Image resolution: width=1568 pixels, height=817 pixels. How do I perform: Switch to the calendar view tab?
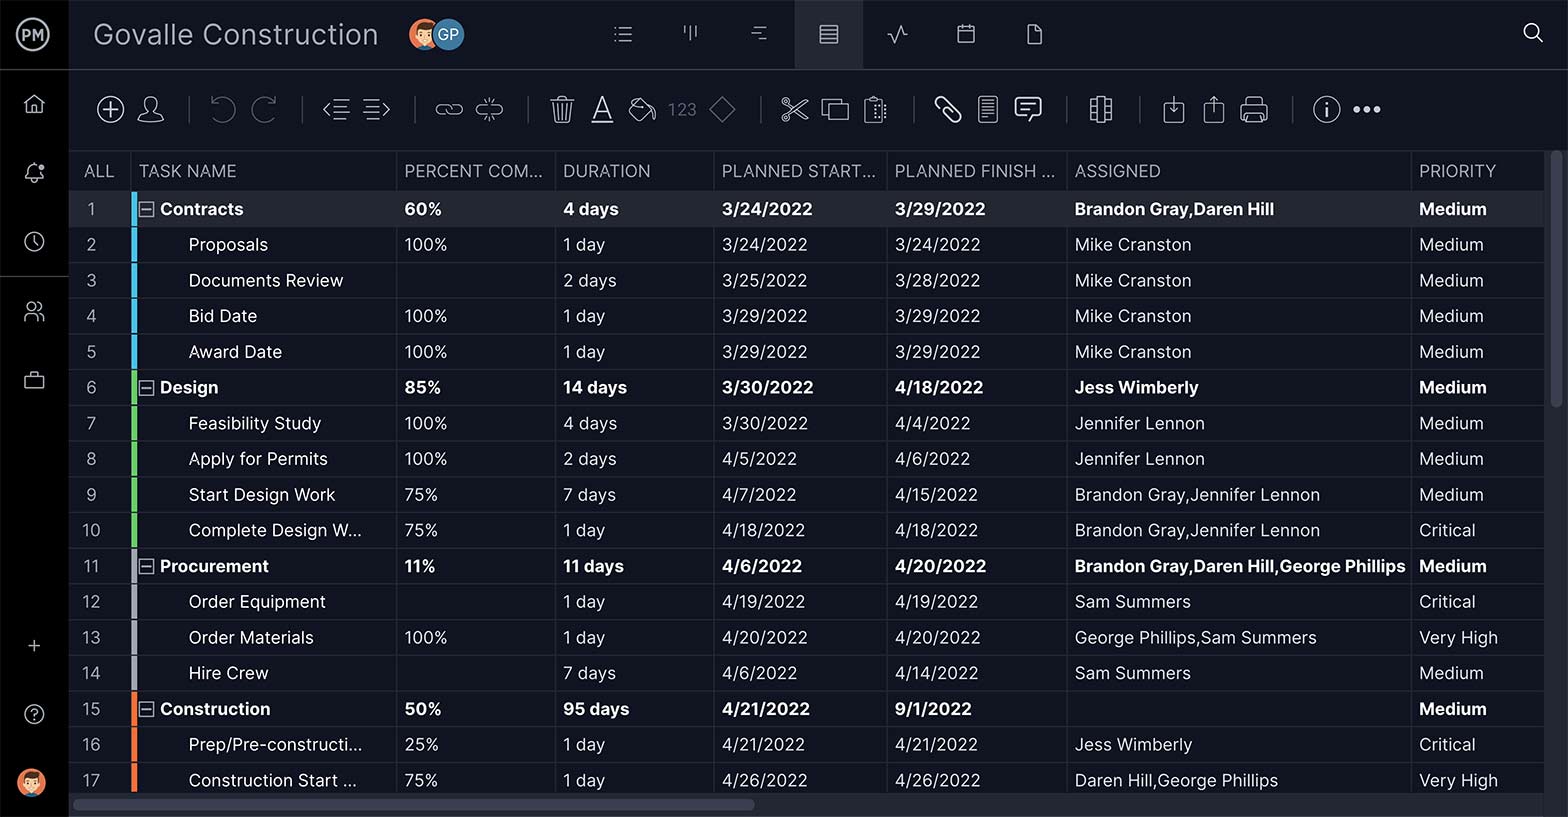pos(965,34)
